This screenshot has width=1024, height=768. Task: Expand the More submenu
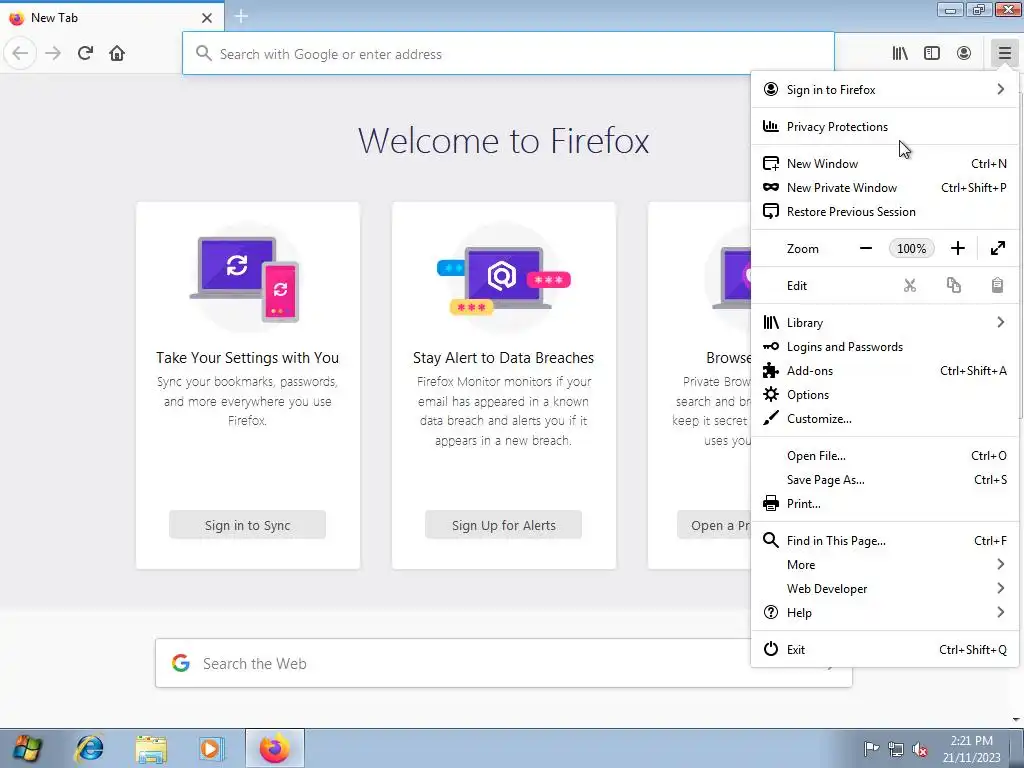pyautogui.click(x=885, y=565)
